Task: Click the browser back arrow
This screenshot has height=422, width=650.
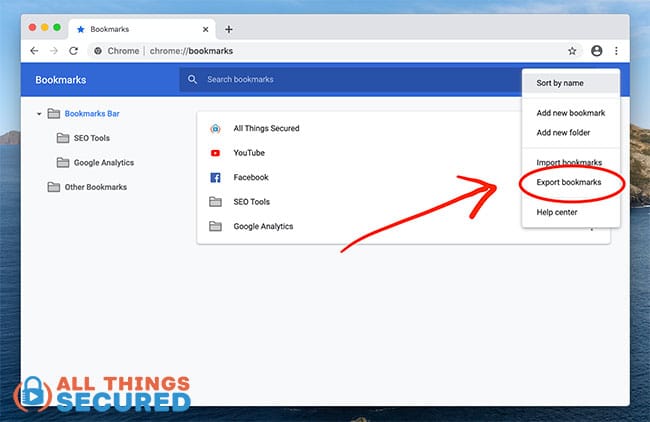Action: click(34, 50)
